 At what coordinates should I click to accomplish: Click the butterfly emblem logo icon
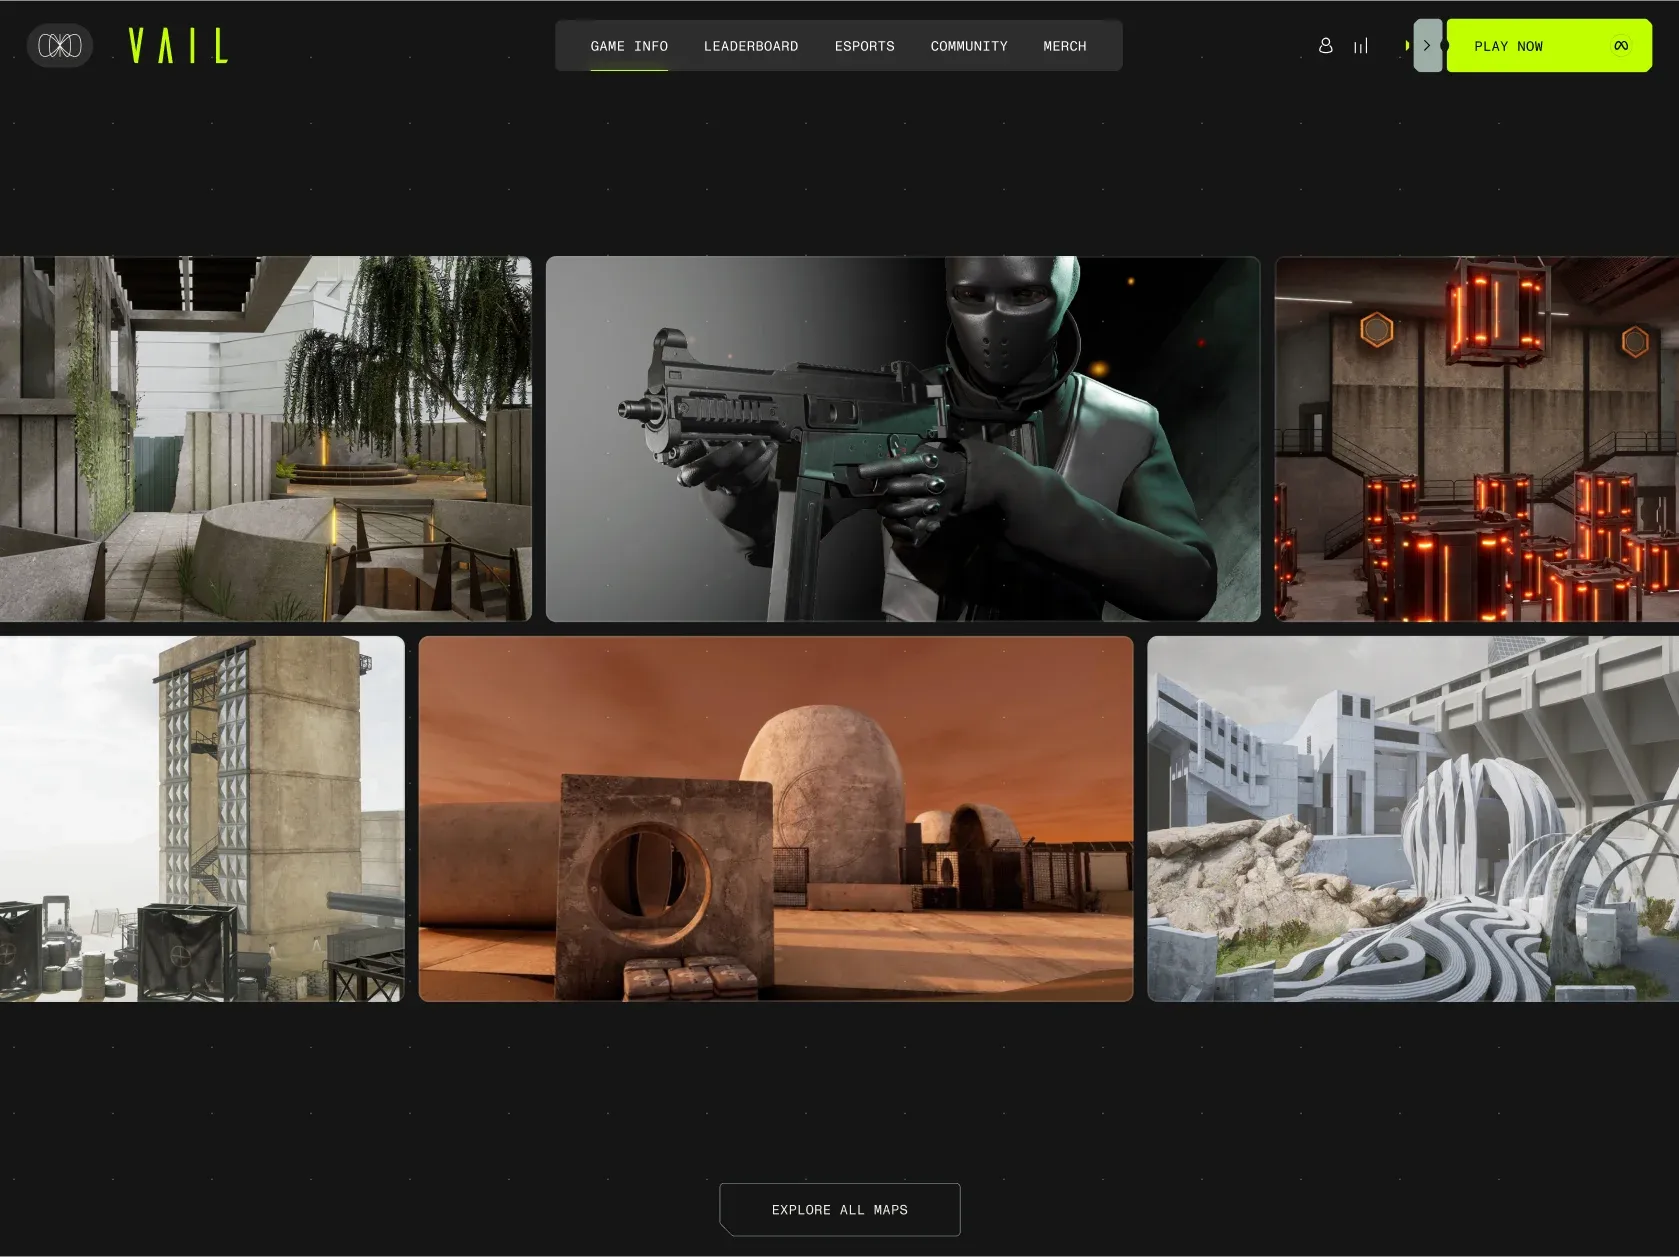coord(59,46)
